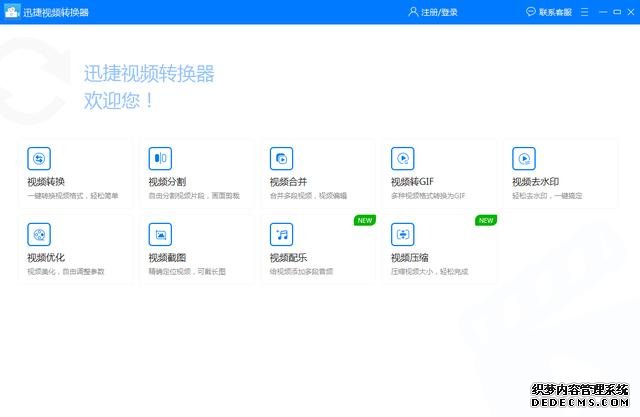Launch the 视频转GIF icon
The height and width of the screenshot is (417, 640).
(x=402, y=158)
